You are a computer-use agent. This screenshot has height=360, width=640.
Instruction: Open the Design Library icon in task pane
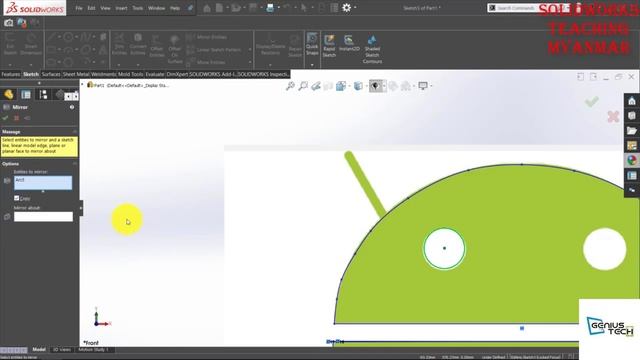(631, 116)
